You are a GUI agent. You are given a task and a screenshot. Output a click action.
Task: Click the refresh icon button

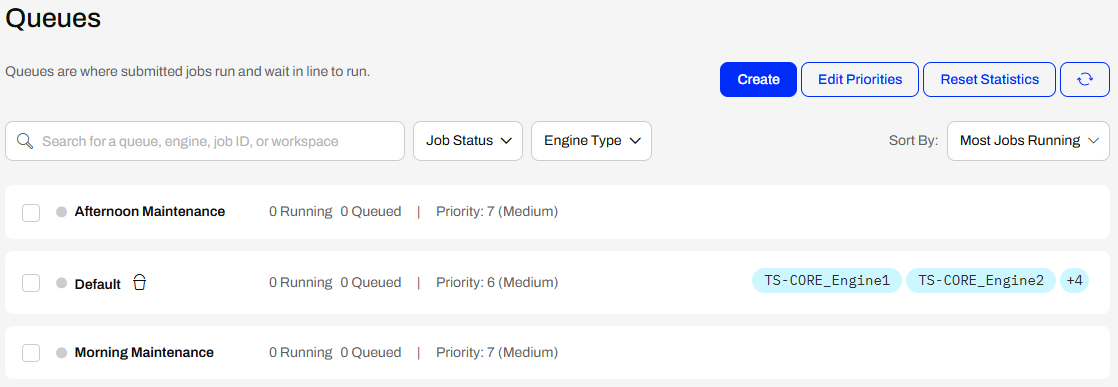pyautogui.click(x=1084, y=79)
